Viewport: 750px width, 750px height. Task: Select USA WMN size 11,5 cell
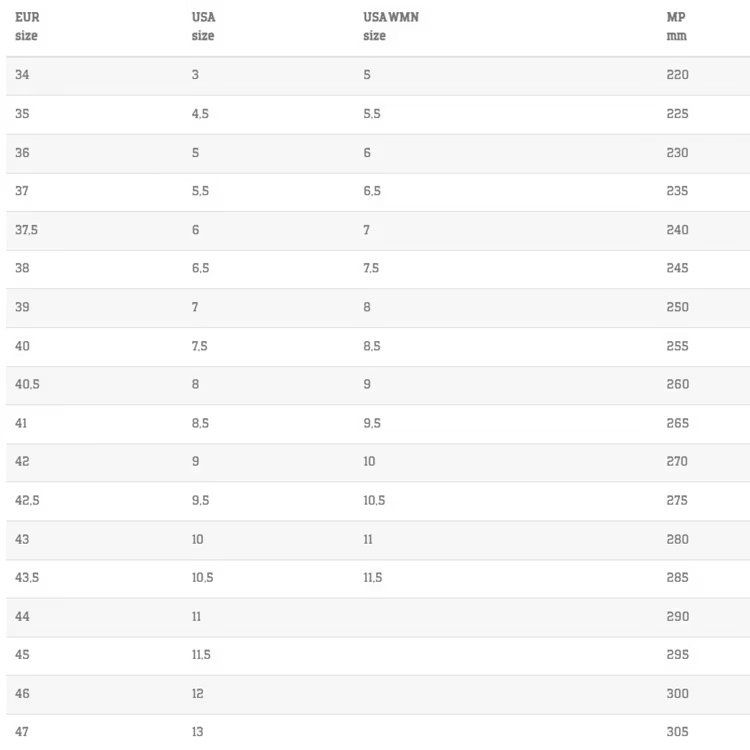373,578
